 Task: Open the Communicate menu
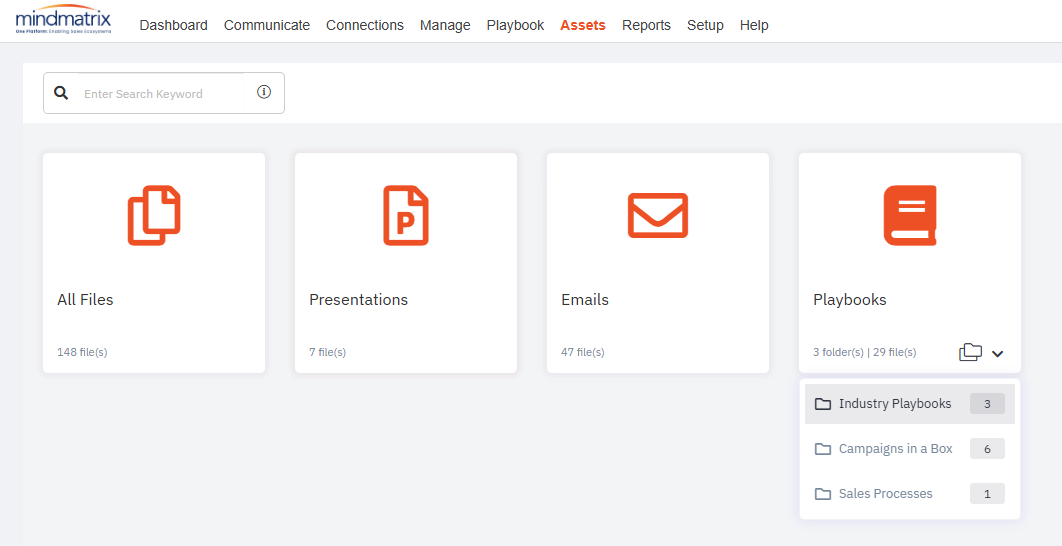(x=267, y=25)
